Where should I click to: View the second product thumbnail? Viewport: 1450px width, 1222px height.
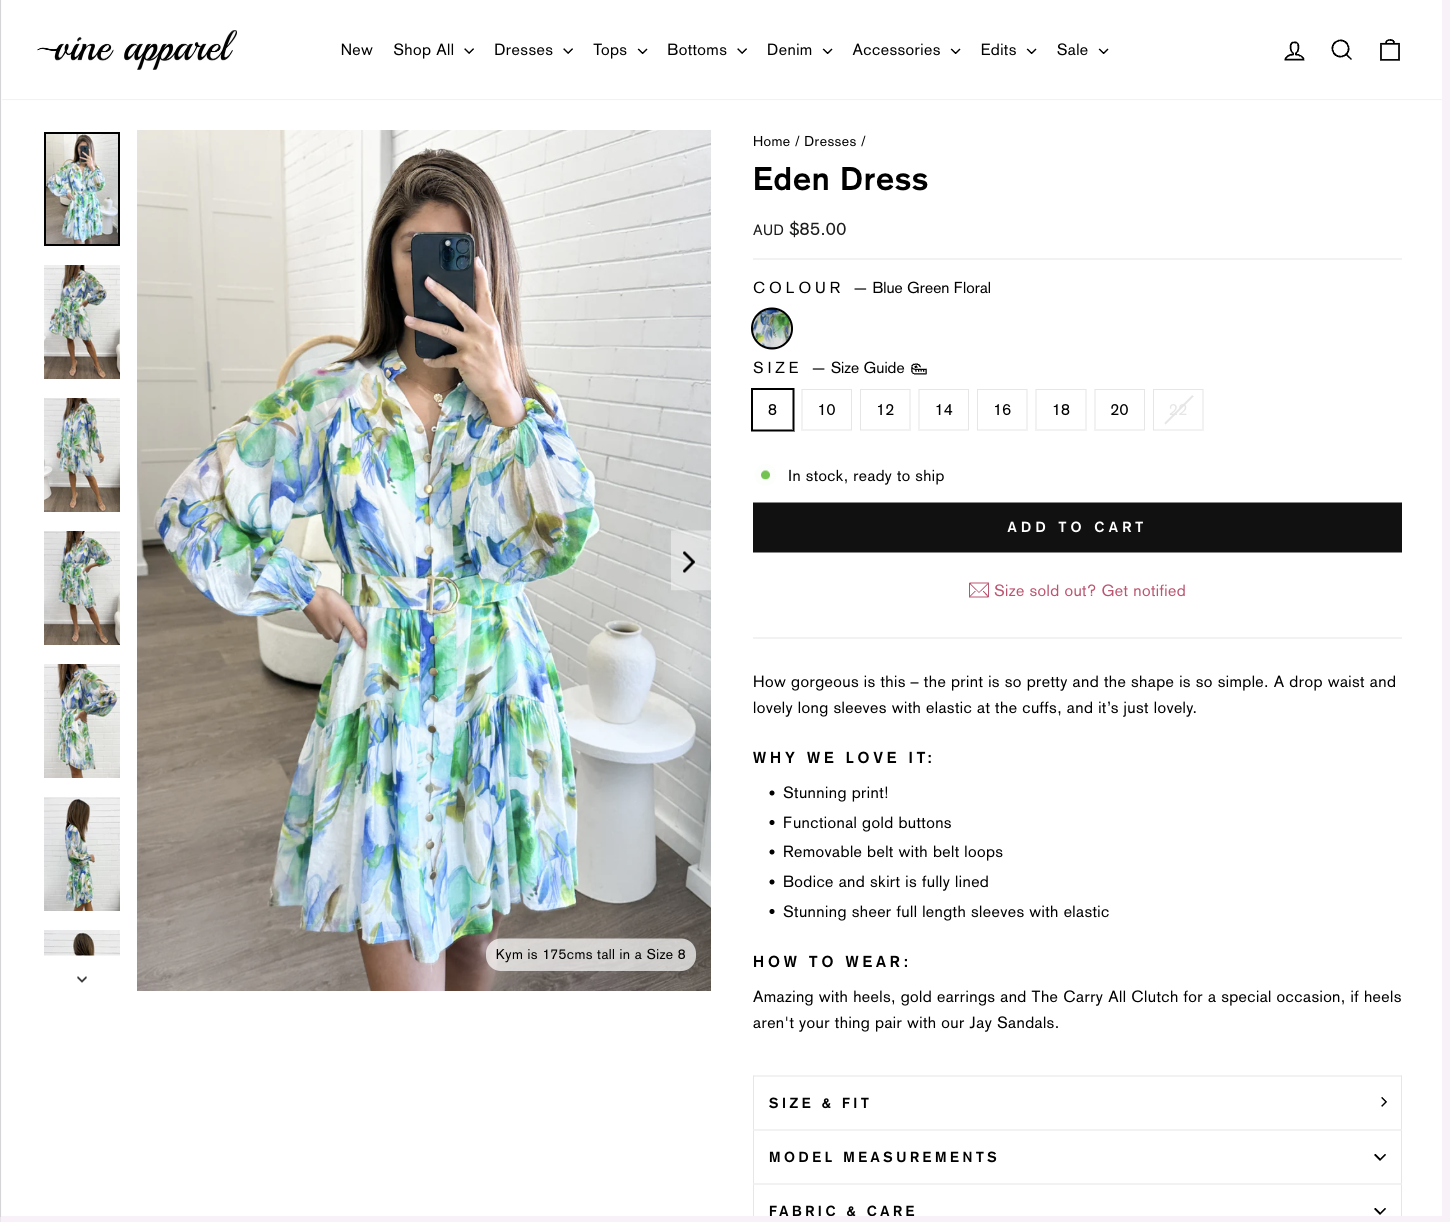pos(82,322)
